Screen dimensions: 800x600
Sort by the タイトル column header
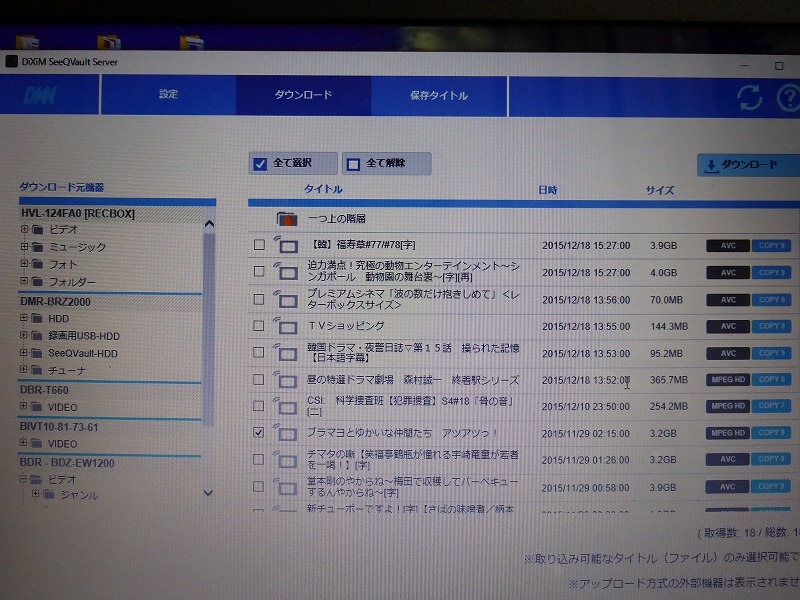[x=323, y=189]
